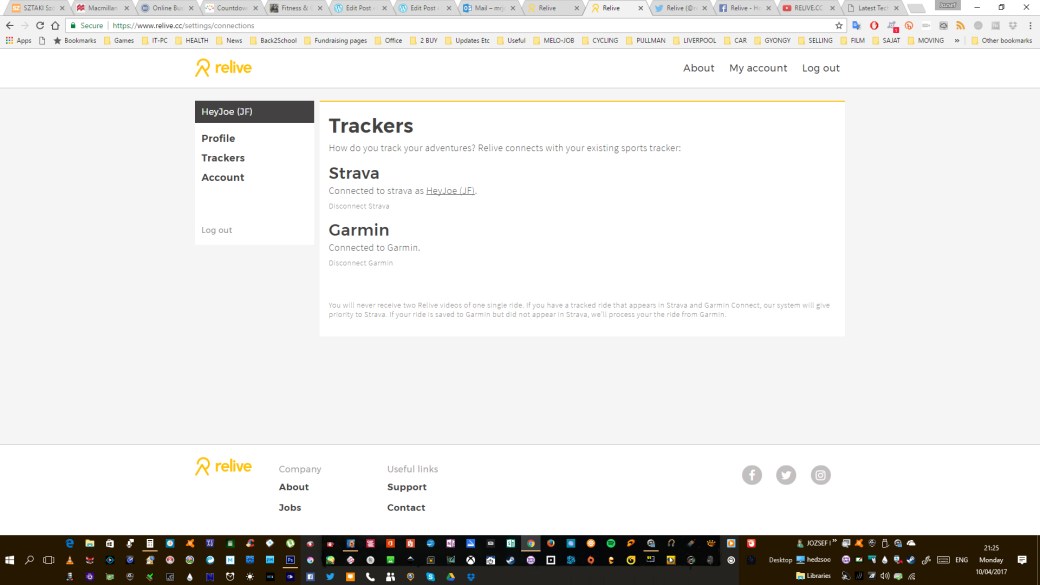Open the Chrome menu (three dots)
Viewport: 1040px width, 585px height.
(1030, 25)
